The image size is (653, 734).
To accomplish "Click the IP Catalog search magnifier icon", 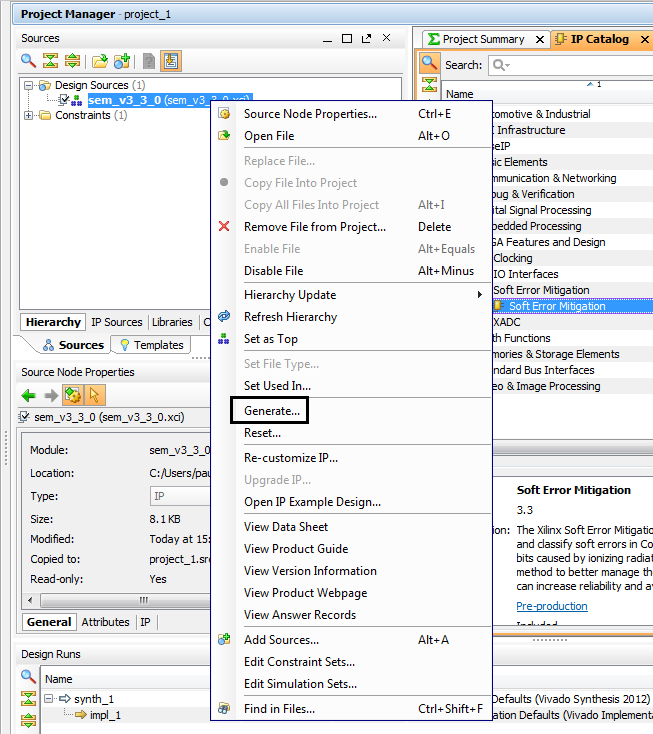I will [429, 64].
